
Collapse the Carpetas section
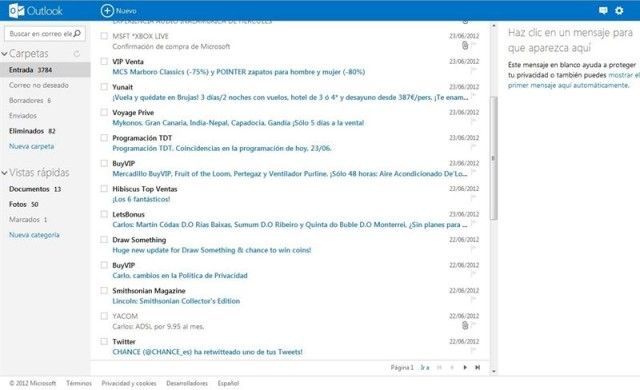pyautogui.click(x=4, y=53)
